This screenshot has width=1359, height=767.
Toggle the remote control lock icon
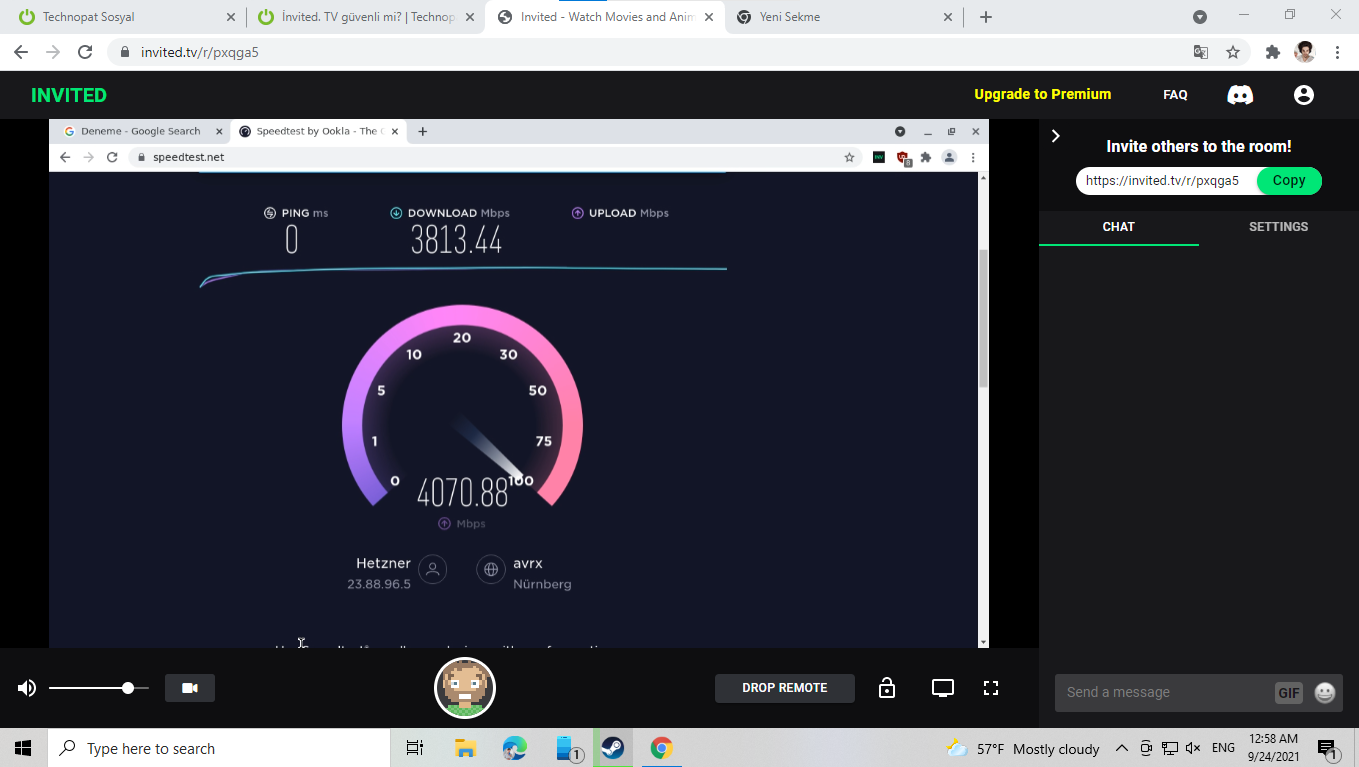pyautogui.click(x=886, y=688)
